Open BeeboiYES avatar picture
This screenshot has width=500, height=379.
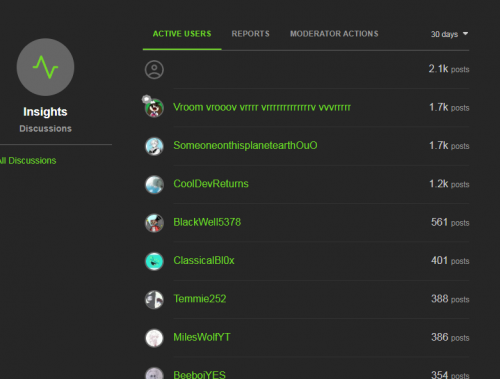tap(154, 373)
